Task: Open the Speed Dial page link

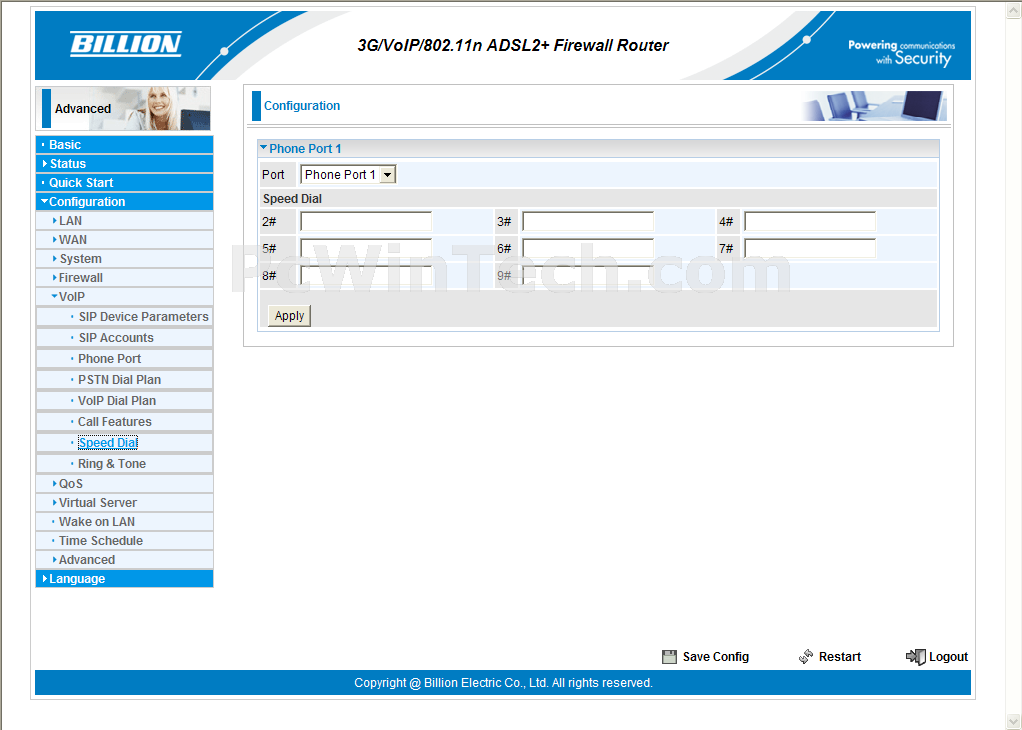Action: tap(108, 443)
